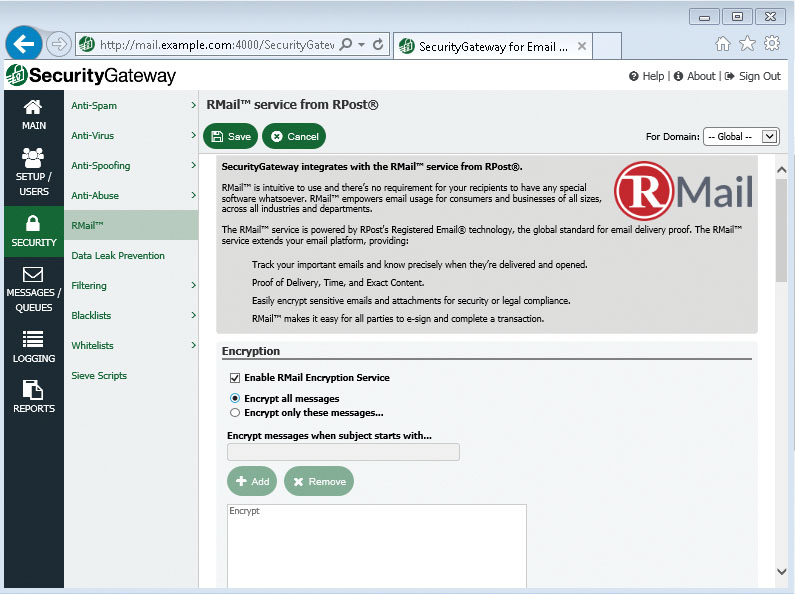Click the Help question mark icon
Image resolution: width=795 pixels, height=594 pixels.
(633, 76)
